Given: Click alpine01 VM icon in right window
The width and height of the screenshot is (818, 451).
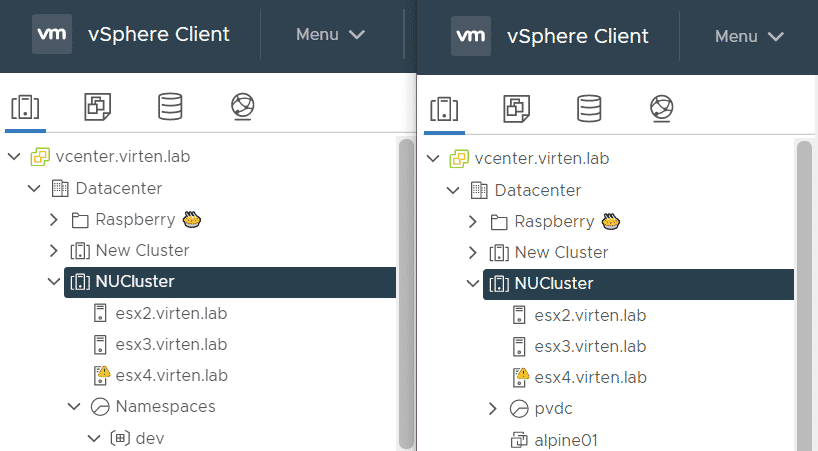Looking at the screenshot, I should pyautogui.click(x=519, y=440).
